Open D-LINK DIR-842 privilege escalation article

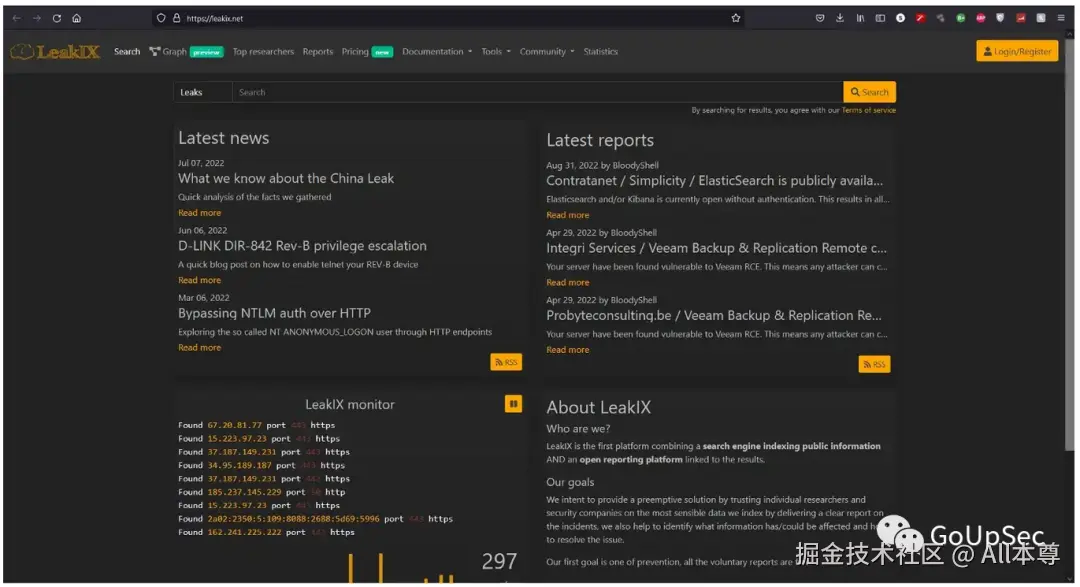point(302,246)
